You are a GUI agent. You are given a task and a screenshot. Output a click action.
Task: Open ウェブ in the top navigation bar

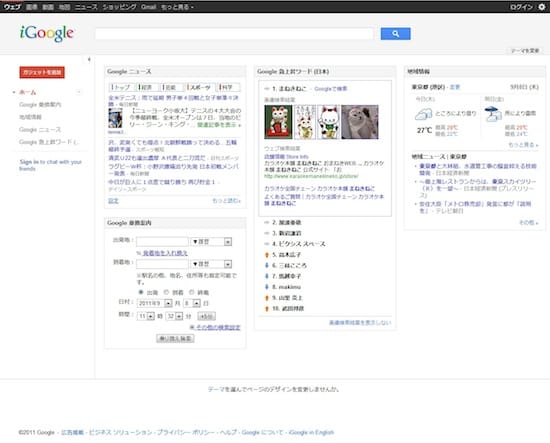point(12,7)
